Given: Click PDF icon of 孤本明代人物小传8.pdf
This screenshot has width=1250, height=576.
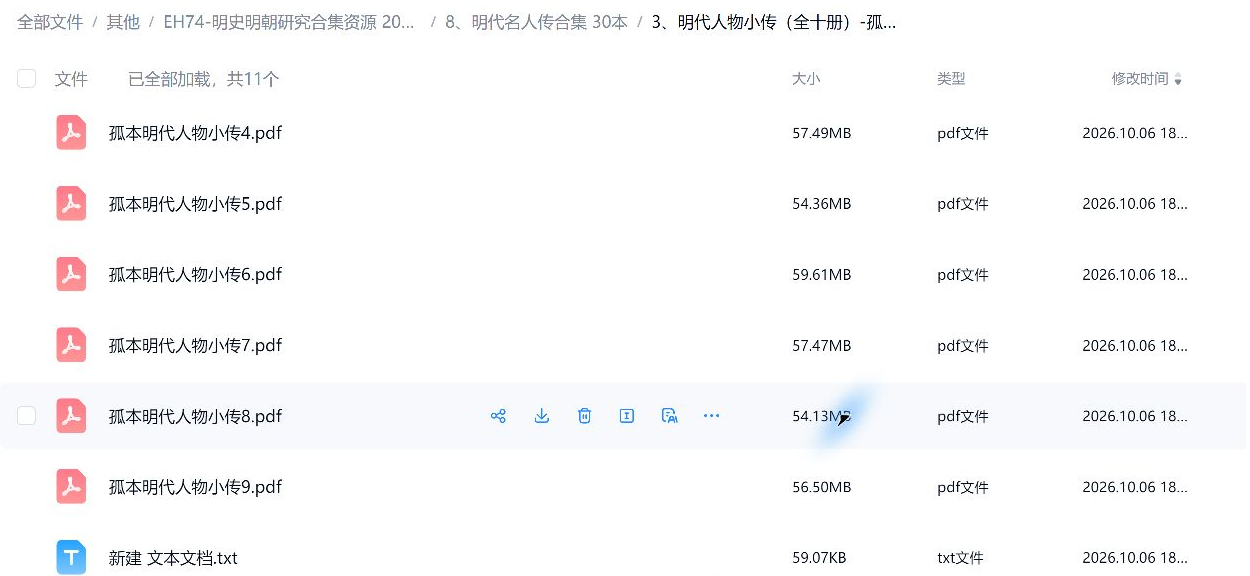Looking at the screenshot, I should (71, 416).
